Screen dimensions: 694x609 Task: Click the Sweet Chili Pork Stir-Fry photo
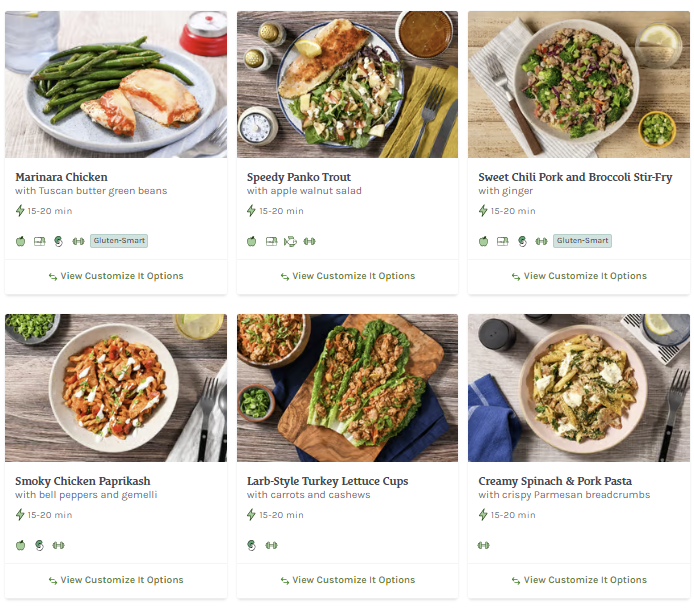pos(578,84)
